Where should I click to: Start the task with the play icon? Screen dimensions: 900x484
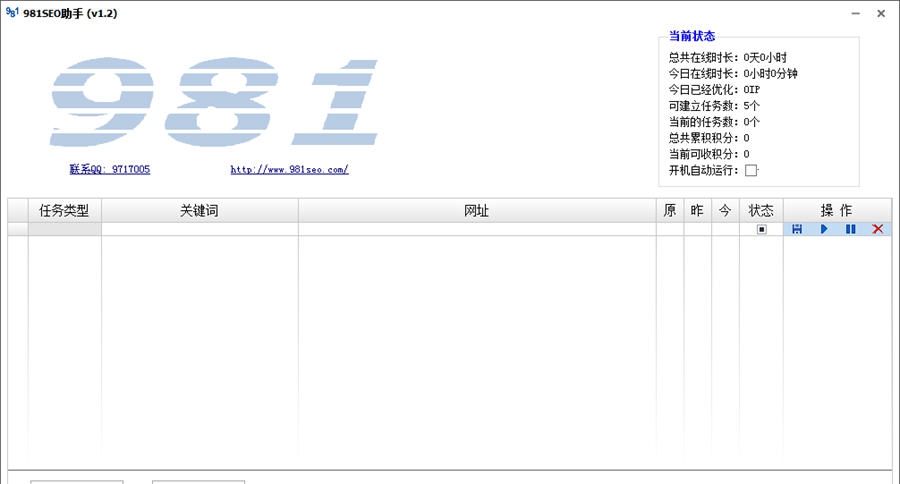pyautogui.click(x=824, y=229)
